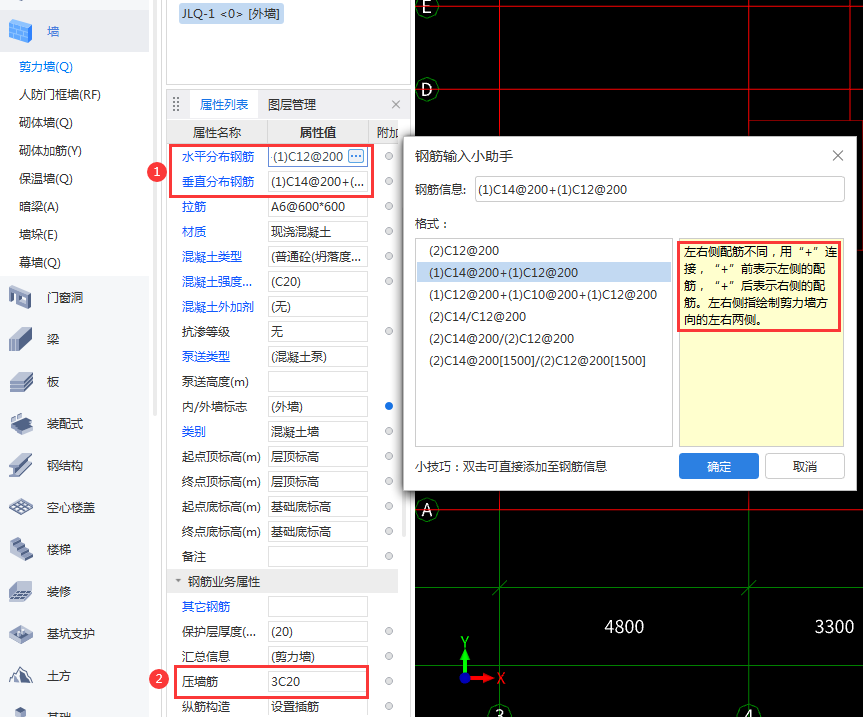
Task: Select 暗梁(A) in the wall list
Action: click(39, 206)
